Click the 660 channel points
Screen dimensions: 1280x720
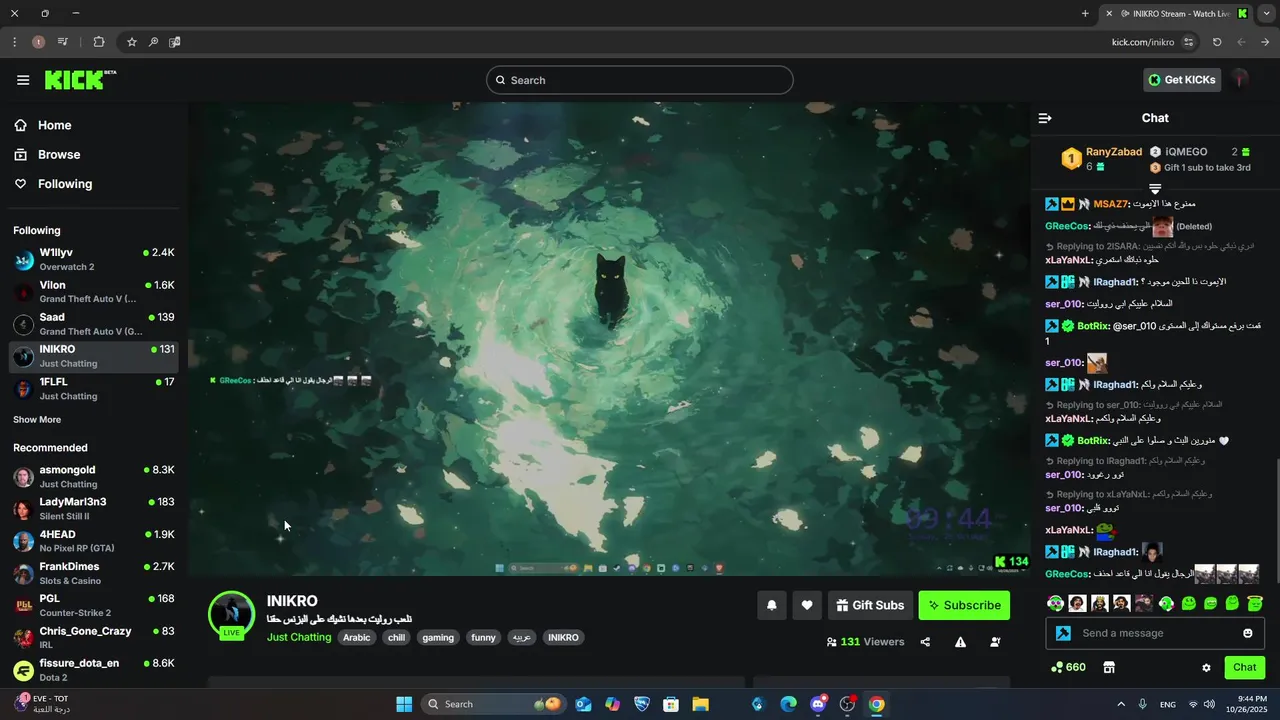click(1068, 667)
